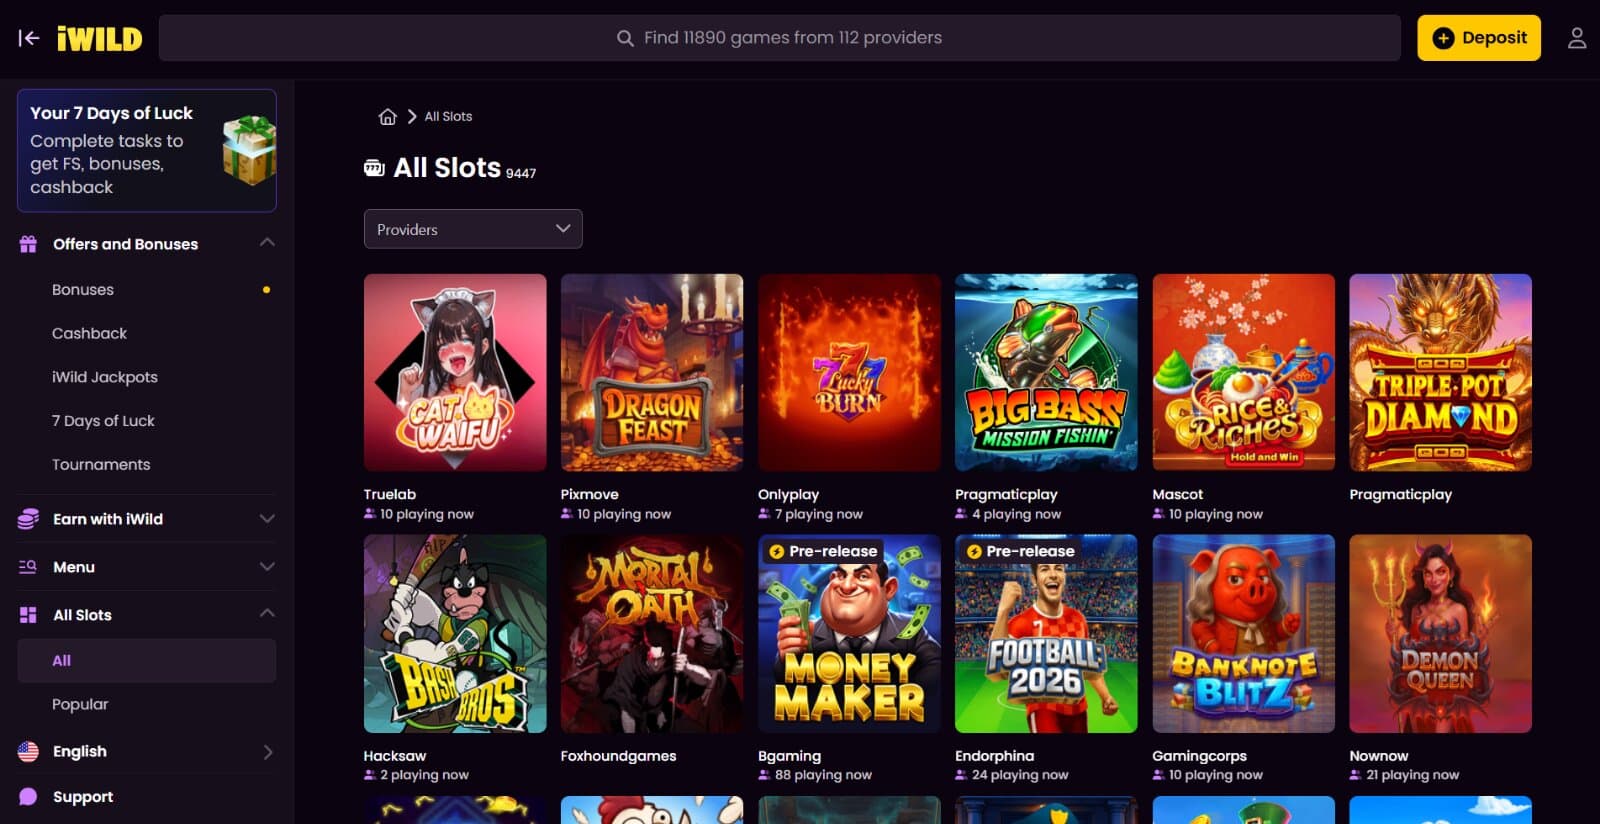Open Dragon Feast game thumbnail
Screen dimensions: 1600x824
(x=652, y=372)
